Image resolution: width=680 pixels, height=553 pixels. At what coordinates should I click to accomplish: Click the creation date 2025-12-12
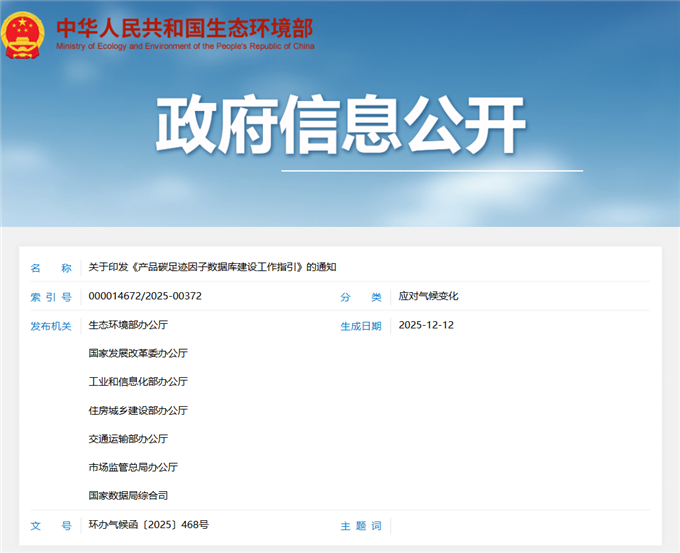(426, 325)
